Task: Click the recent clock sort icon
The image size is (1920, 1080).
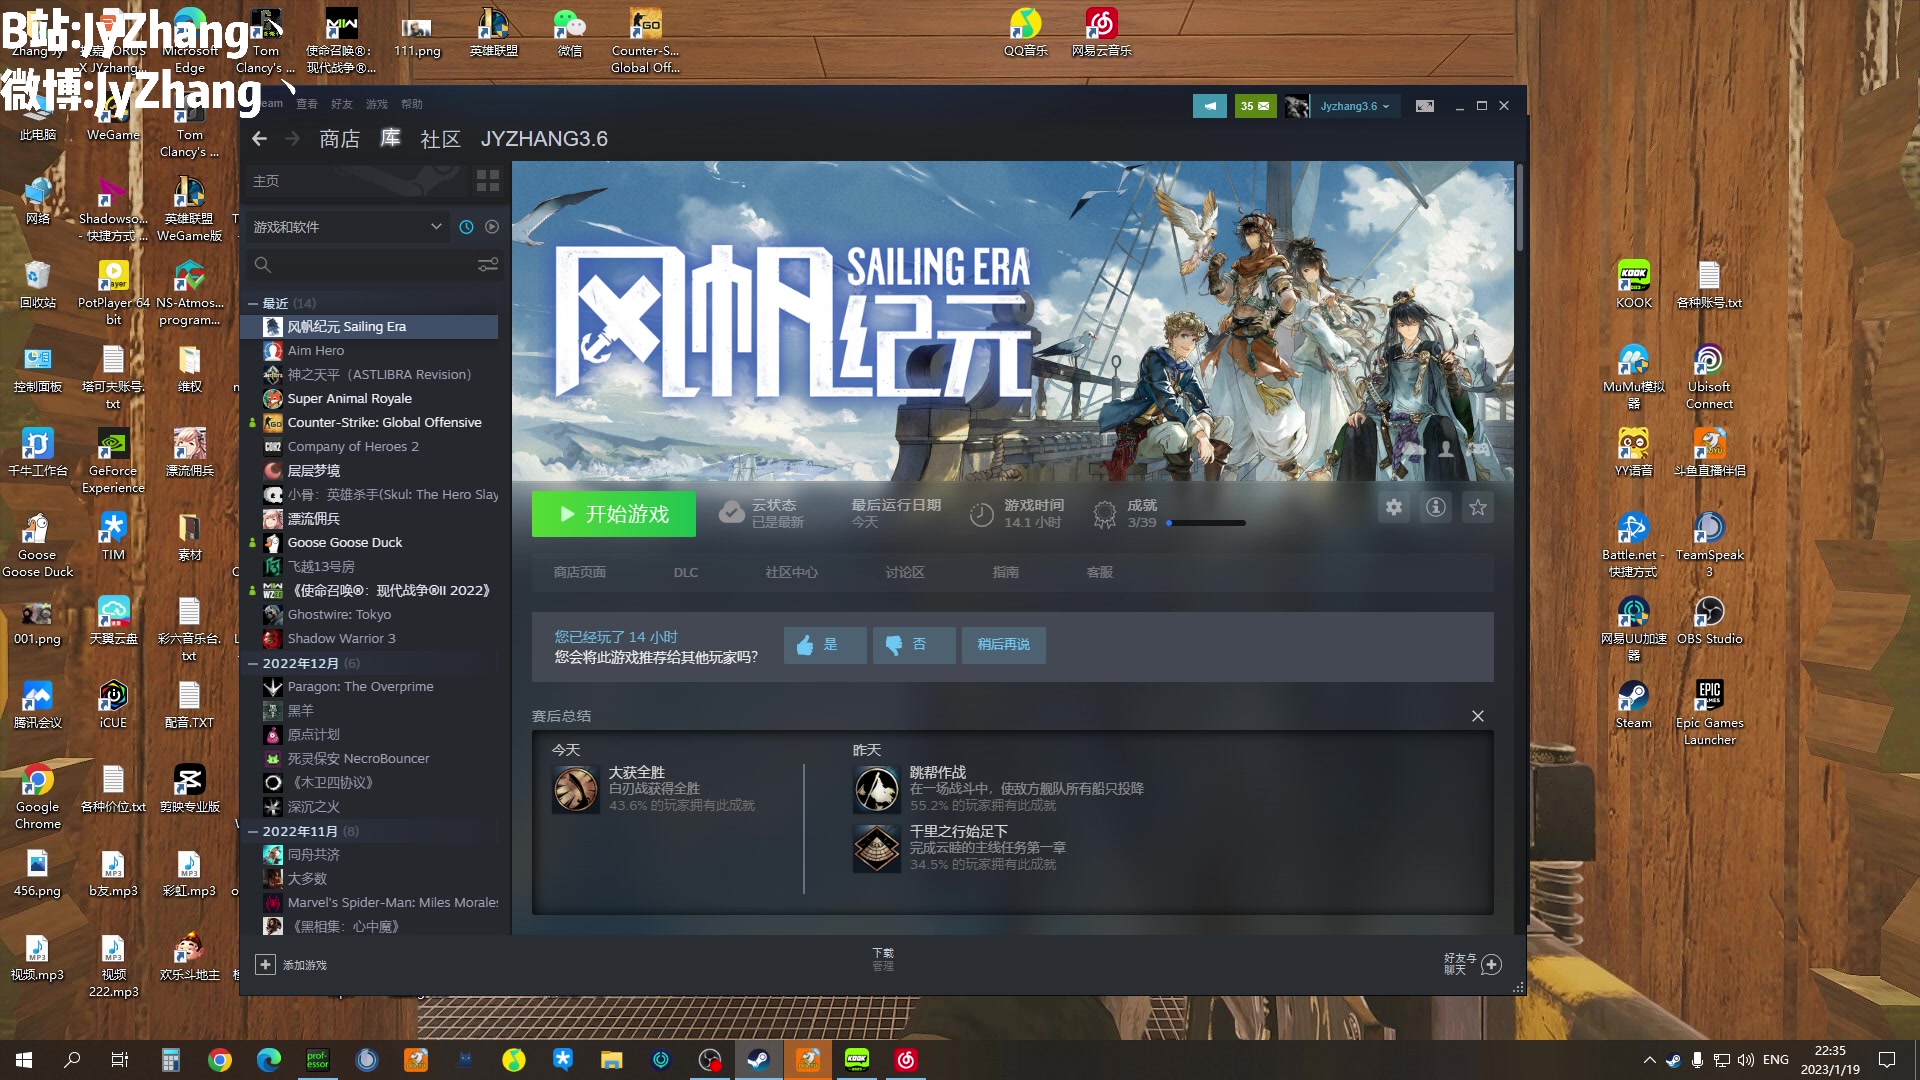Action: tap(466, 227)
